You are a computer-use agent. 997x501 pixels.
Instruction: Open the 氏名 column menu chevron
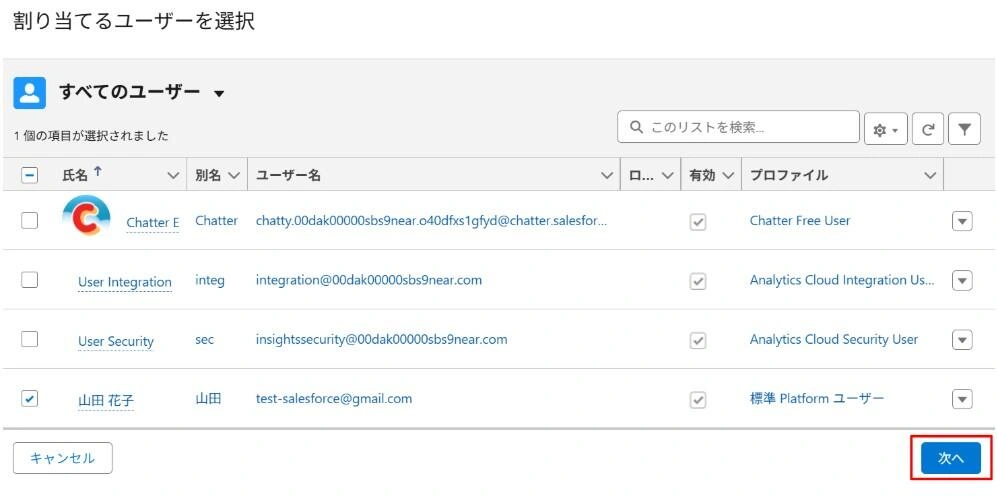point(173,175)
